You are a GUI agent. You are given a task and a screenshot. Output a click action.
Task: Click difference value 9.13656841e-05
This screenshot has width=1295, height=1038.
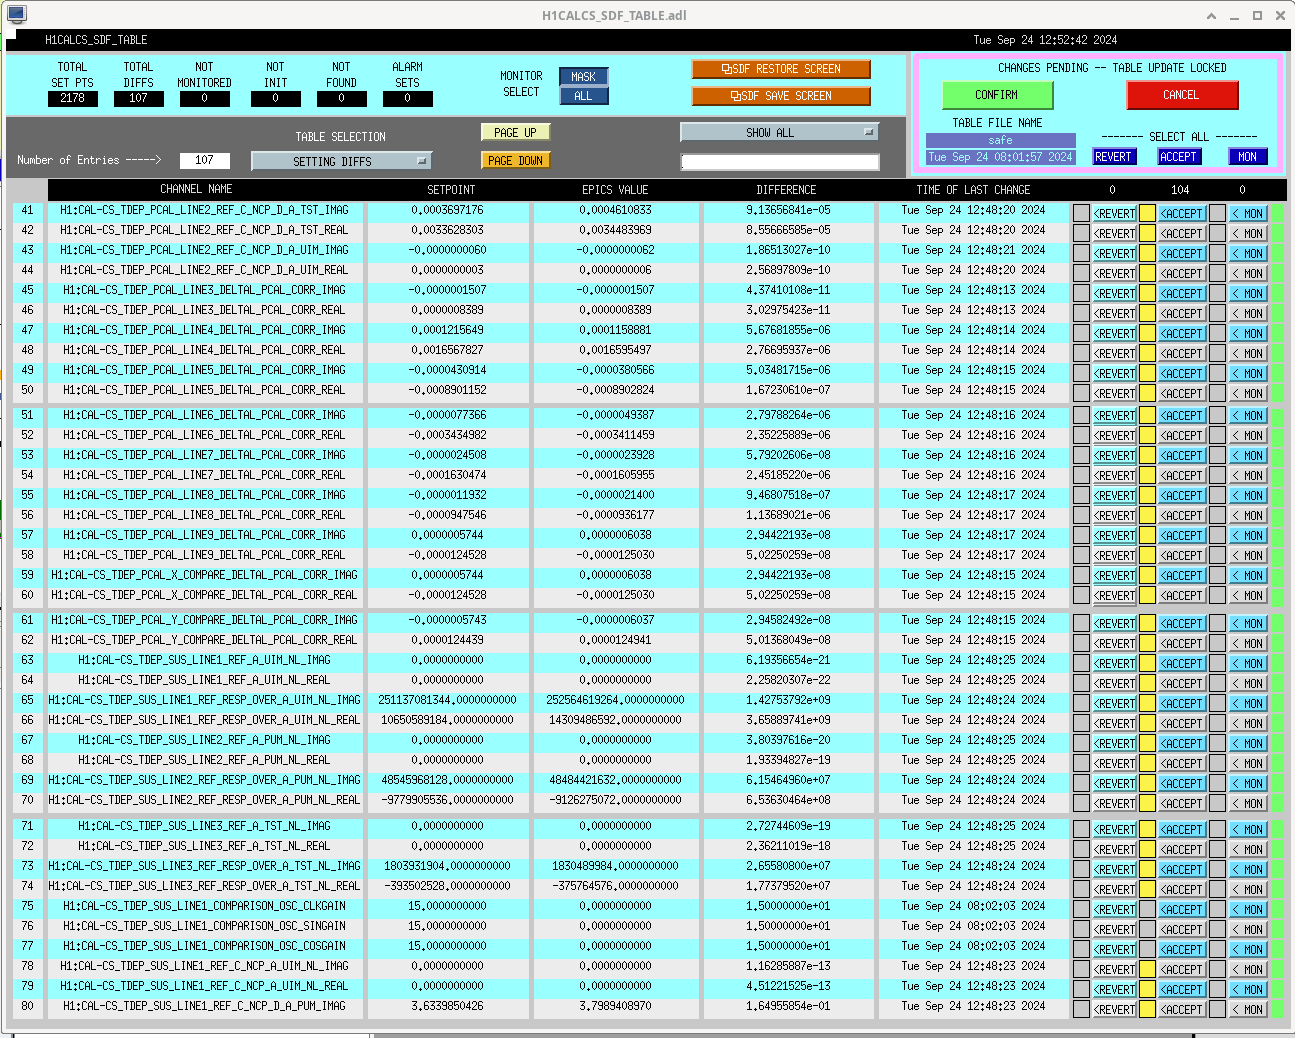click(788, 210)
